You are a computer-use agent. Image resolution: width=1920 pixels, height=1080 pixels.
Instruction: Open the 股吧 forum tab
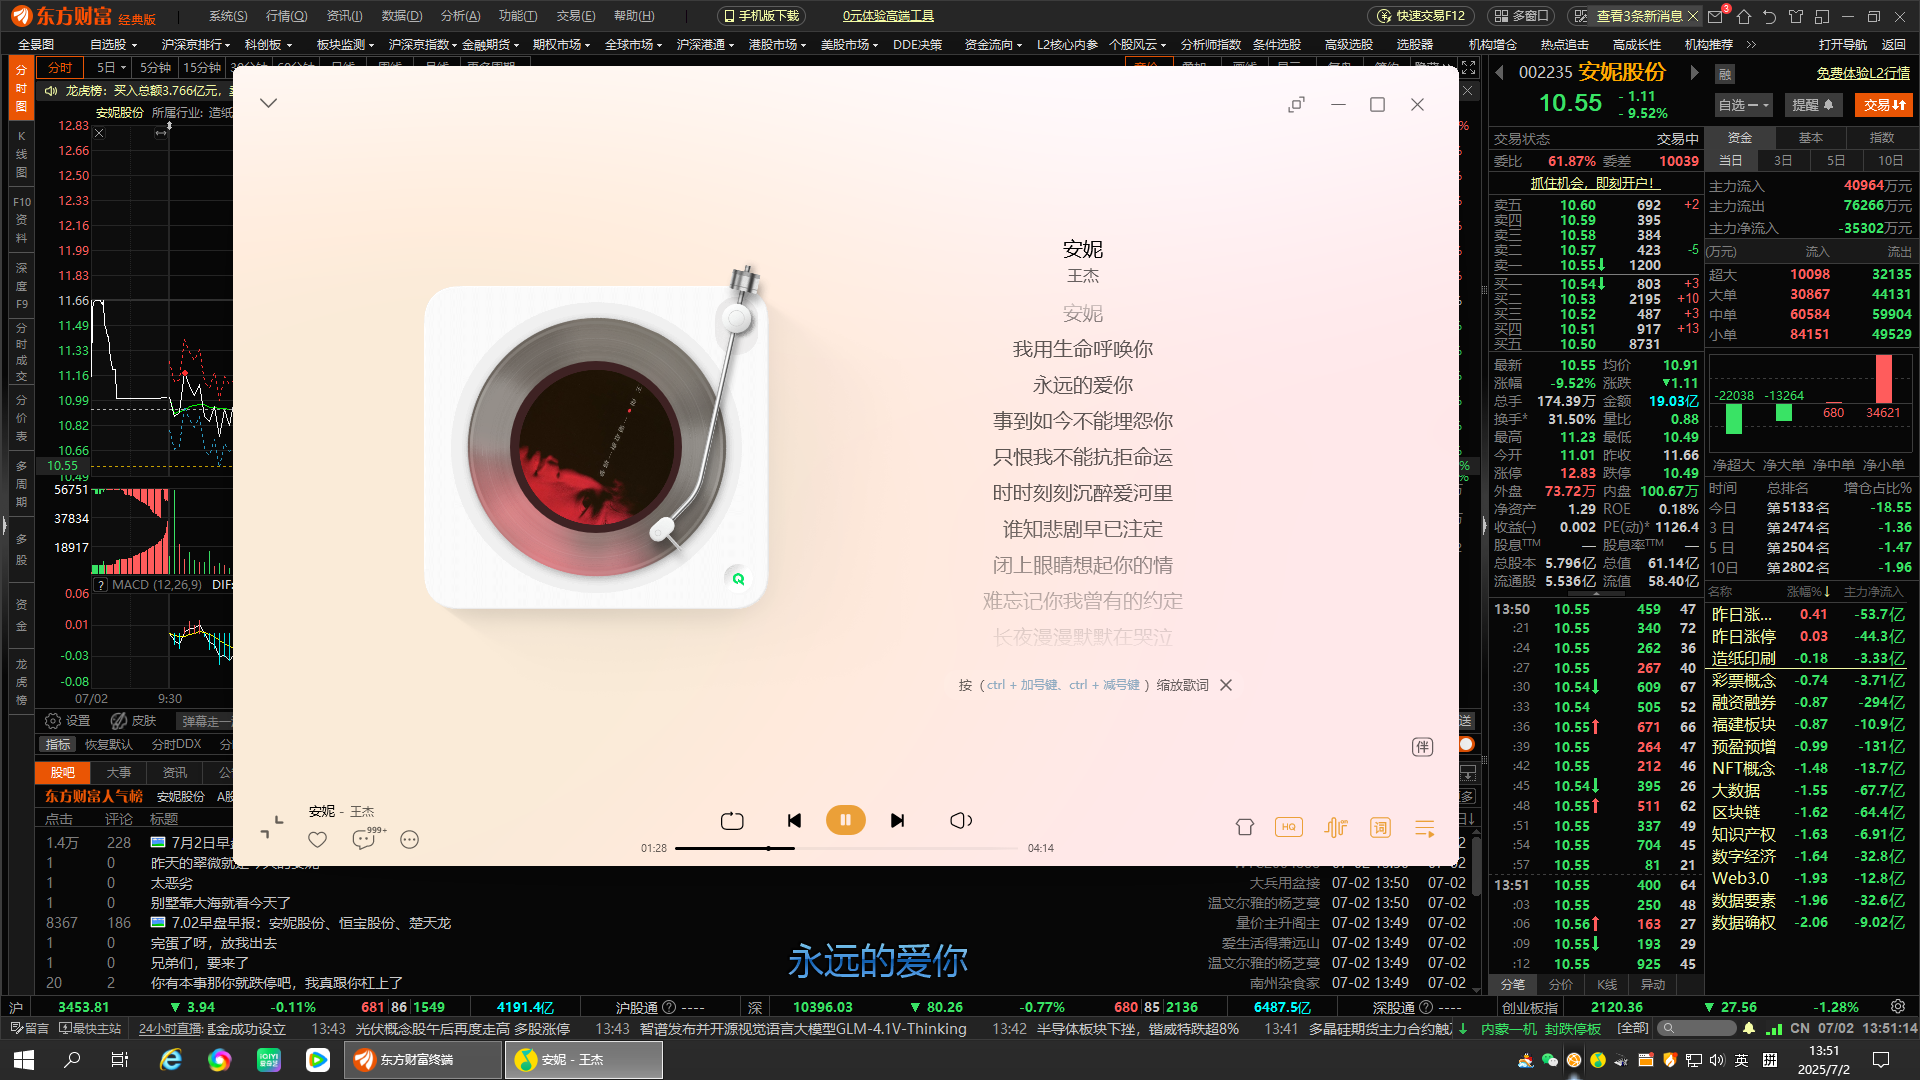(63, 772)
